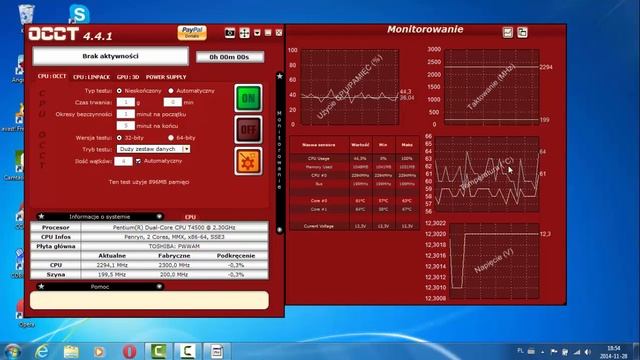The width and height of the screenshot is (640, 360).
Task: Switch to the GPU : 3D tab
Action: coord(128,77)
